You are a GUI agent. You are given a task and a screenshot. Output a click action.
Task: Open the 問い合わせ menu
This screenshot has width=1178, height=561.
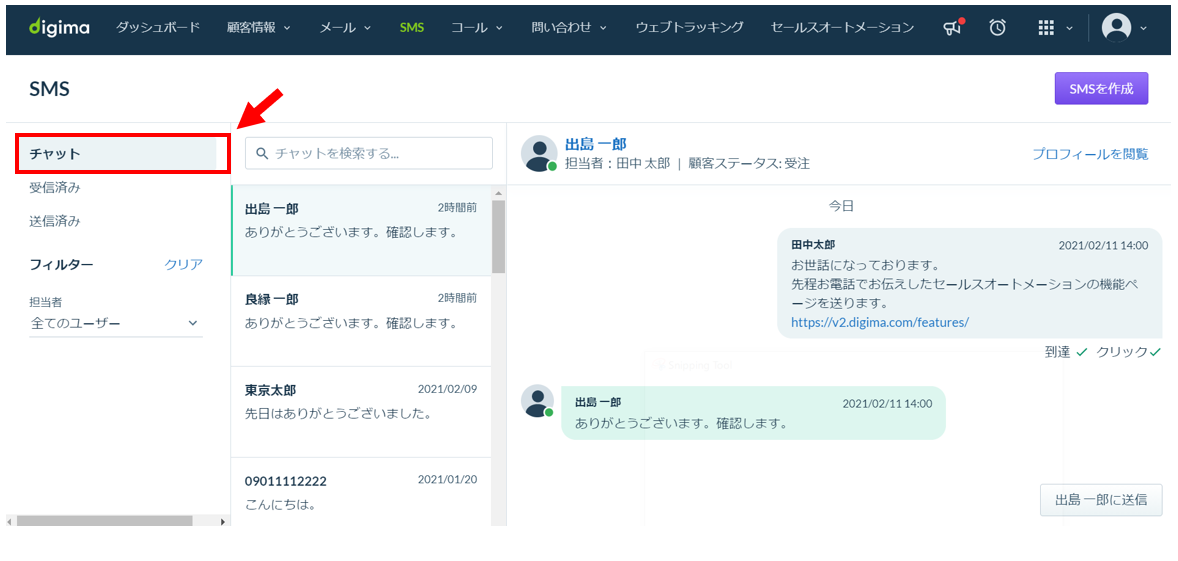click(x=569, y=28)
